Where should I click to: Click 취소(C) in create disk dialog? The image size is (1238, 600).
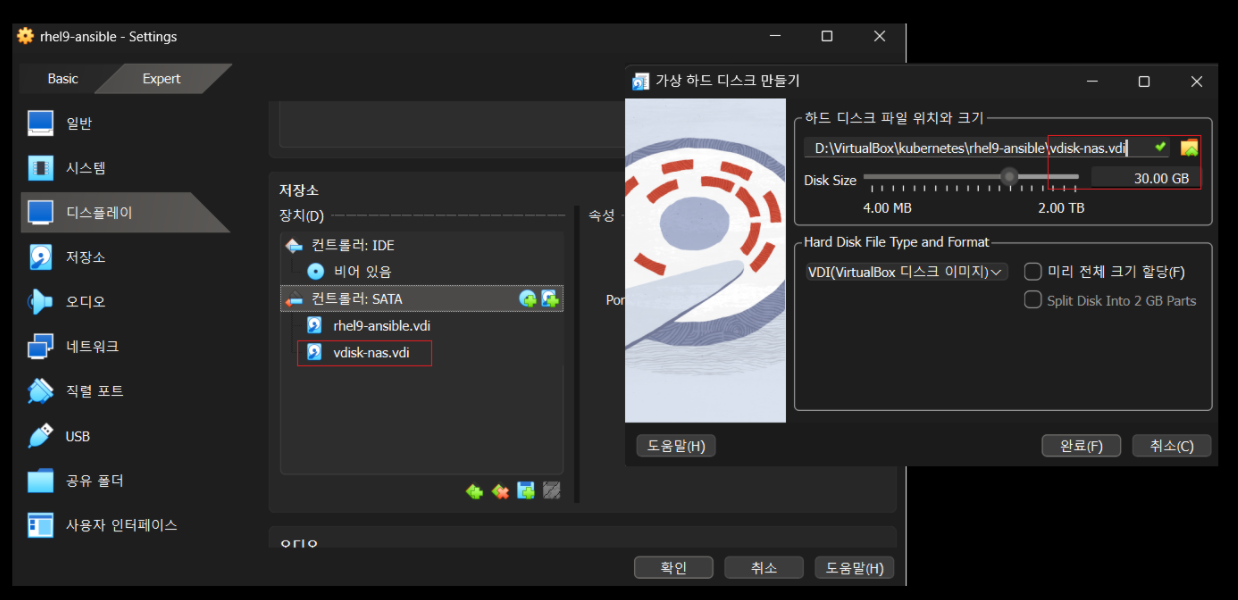[x=1171, y=446]
